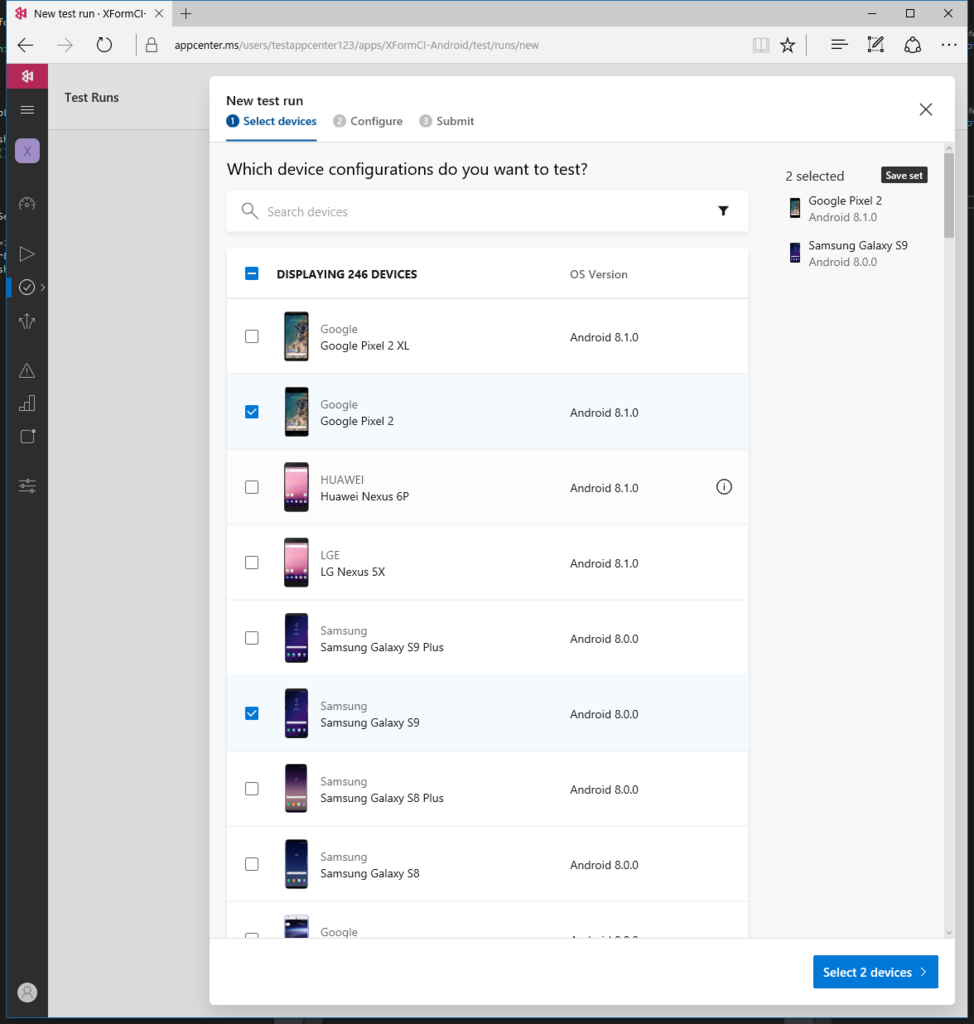Check the LG Nexus 5X checkbox
Viewport: 974px width, 1024px height.
pos(252,562)
